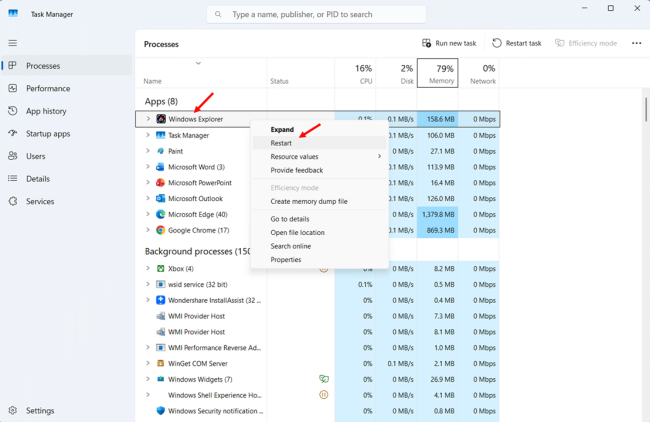This screenshot has width=650, height=422.
Task: Expand the Task Manager process group
Action: tap(148, 135)
